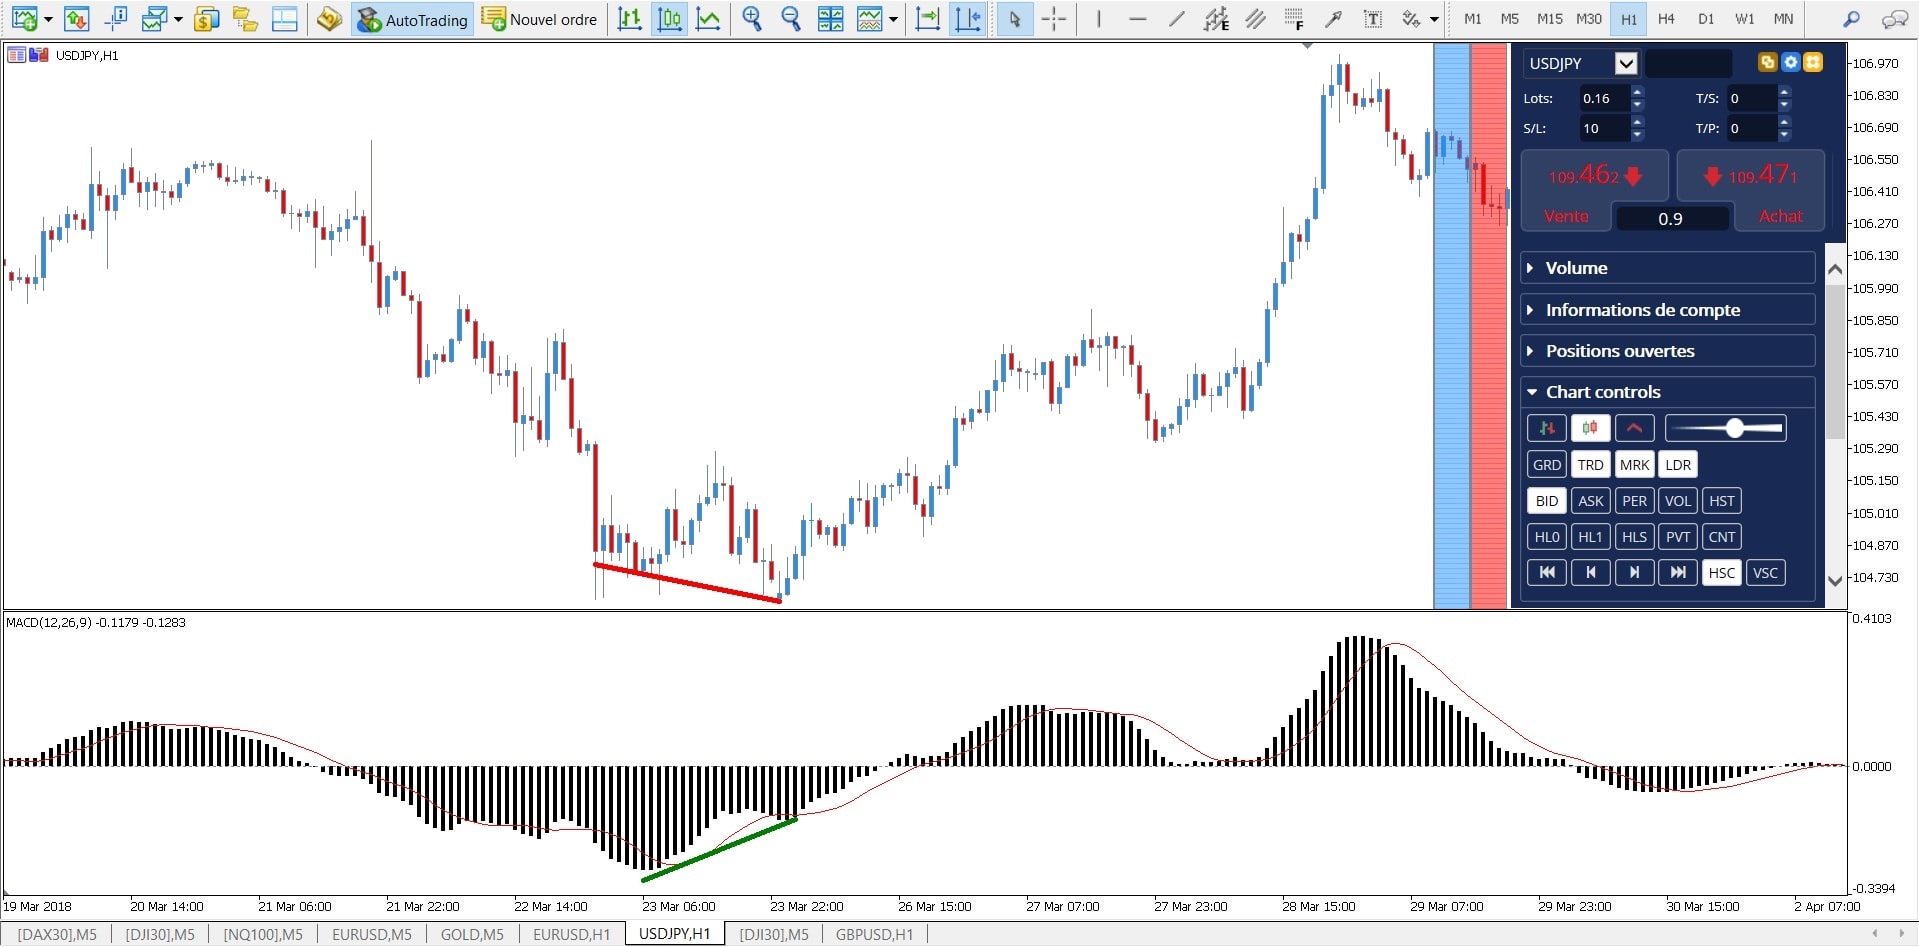This screenshot has width=1919, height=947.
Task: Click the Nouvel ordre button
Action: click(x=539, y=18)
